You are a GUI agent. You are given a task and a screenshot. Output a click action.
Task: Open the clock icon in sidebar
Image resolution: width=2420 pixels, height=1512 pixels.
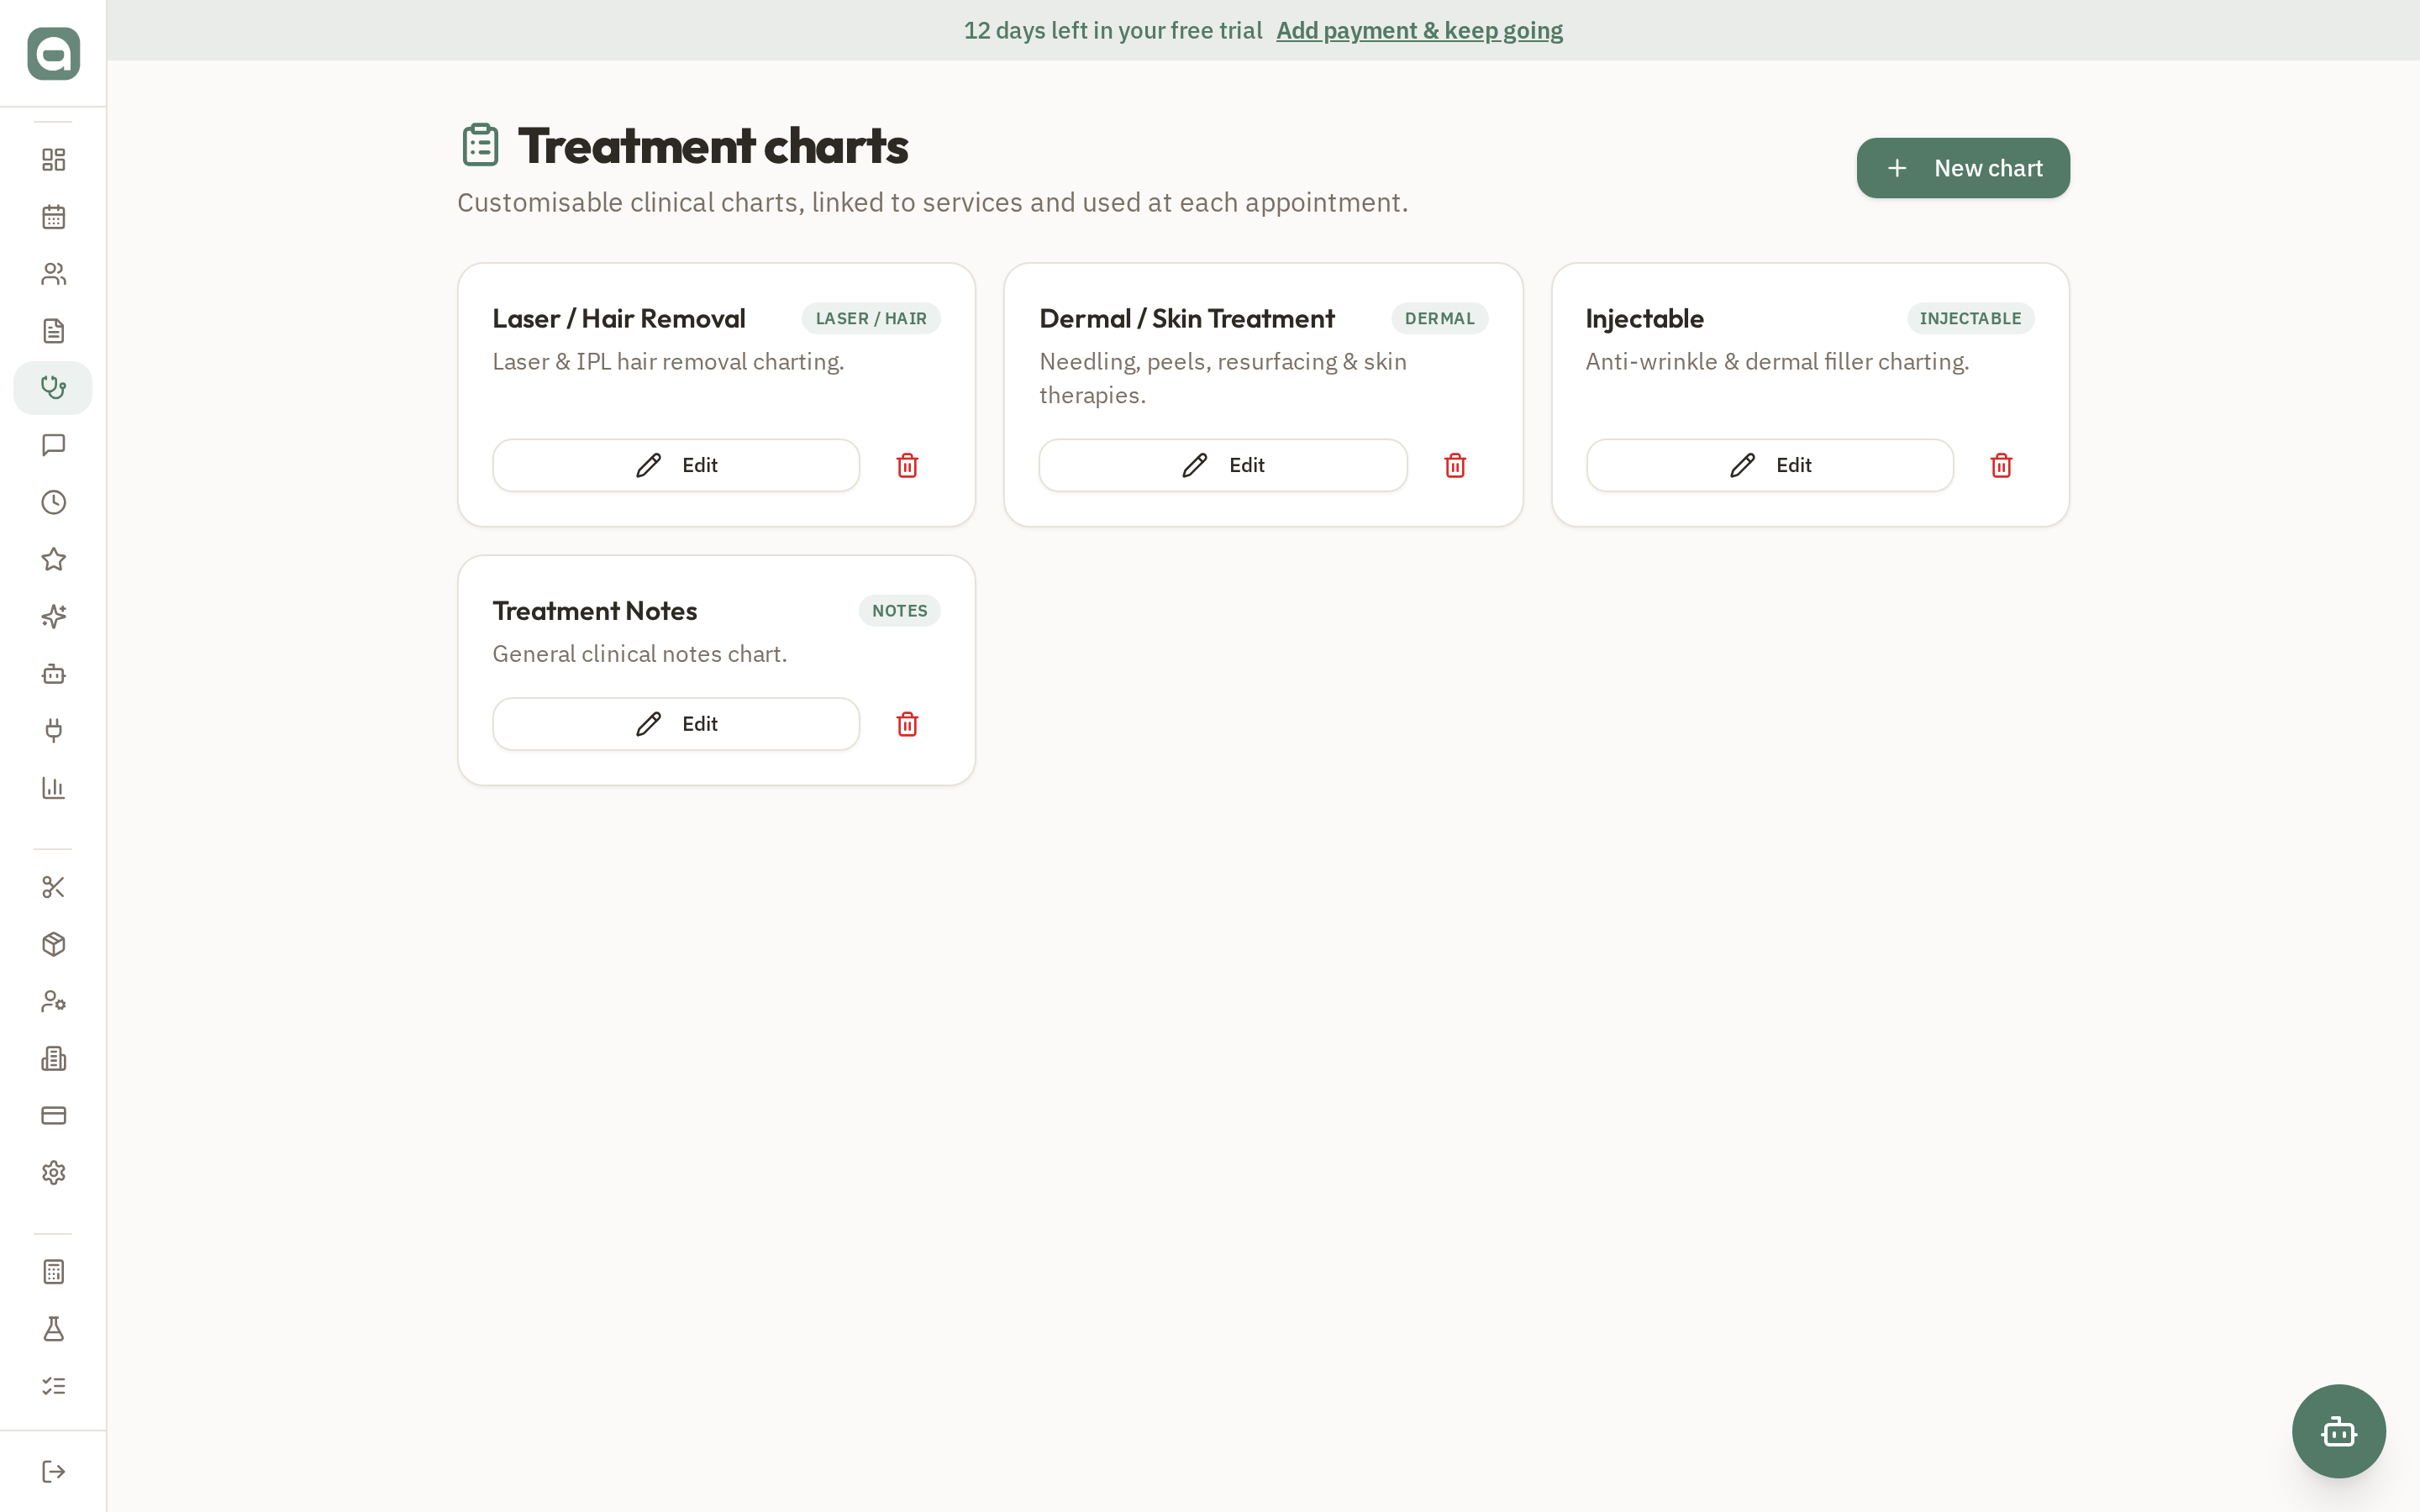point(53,502)
